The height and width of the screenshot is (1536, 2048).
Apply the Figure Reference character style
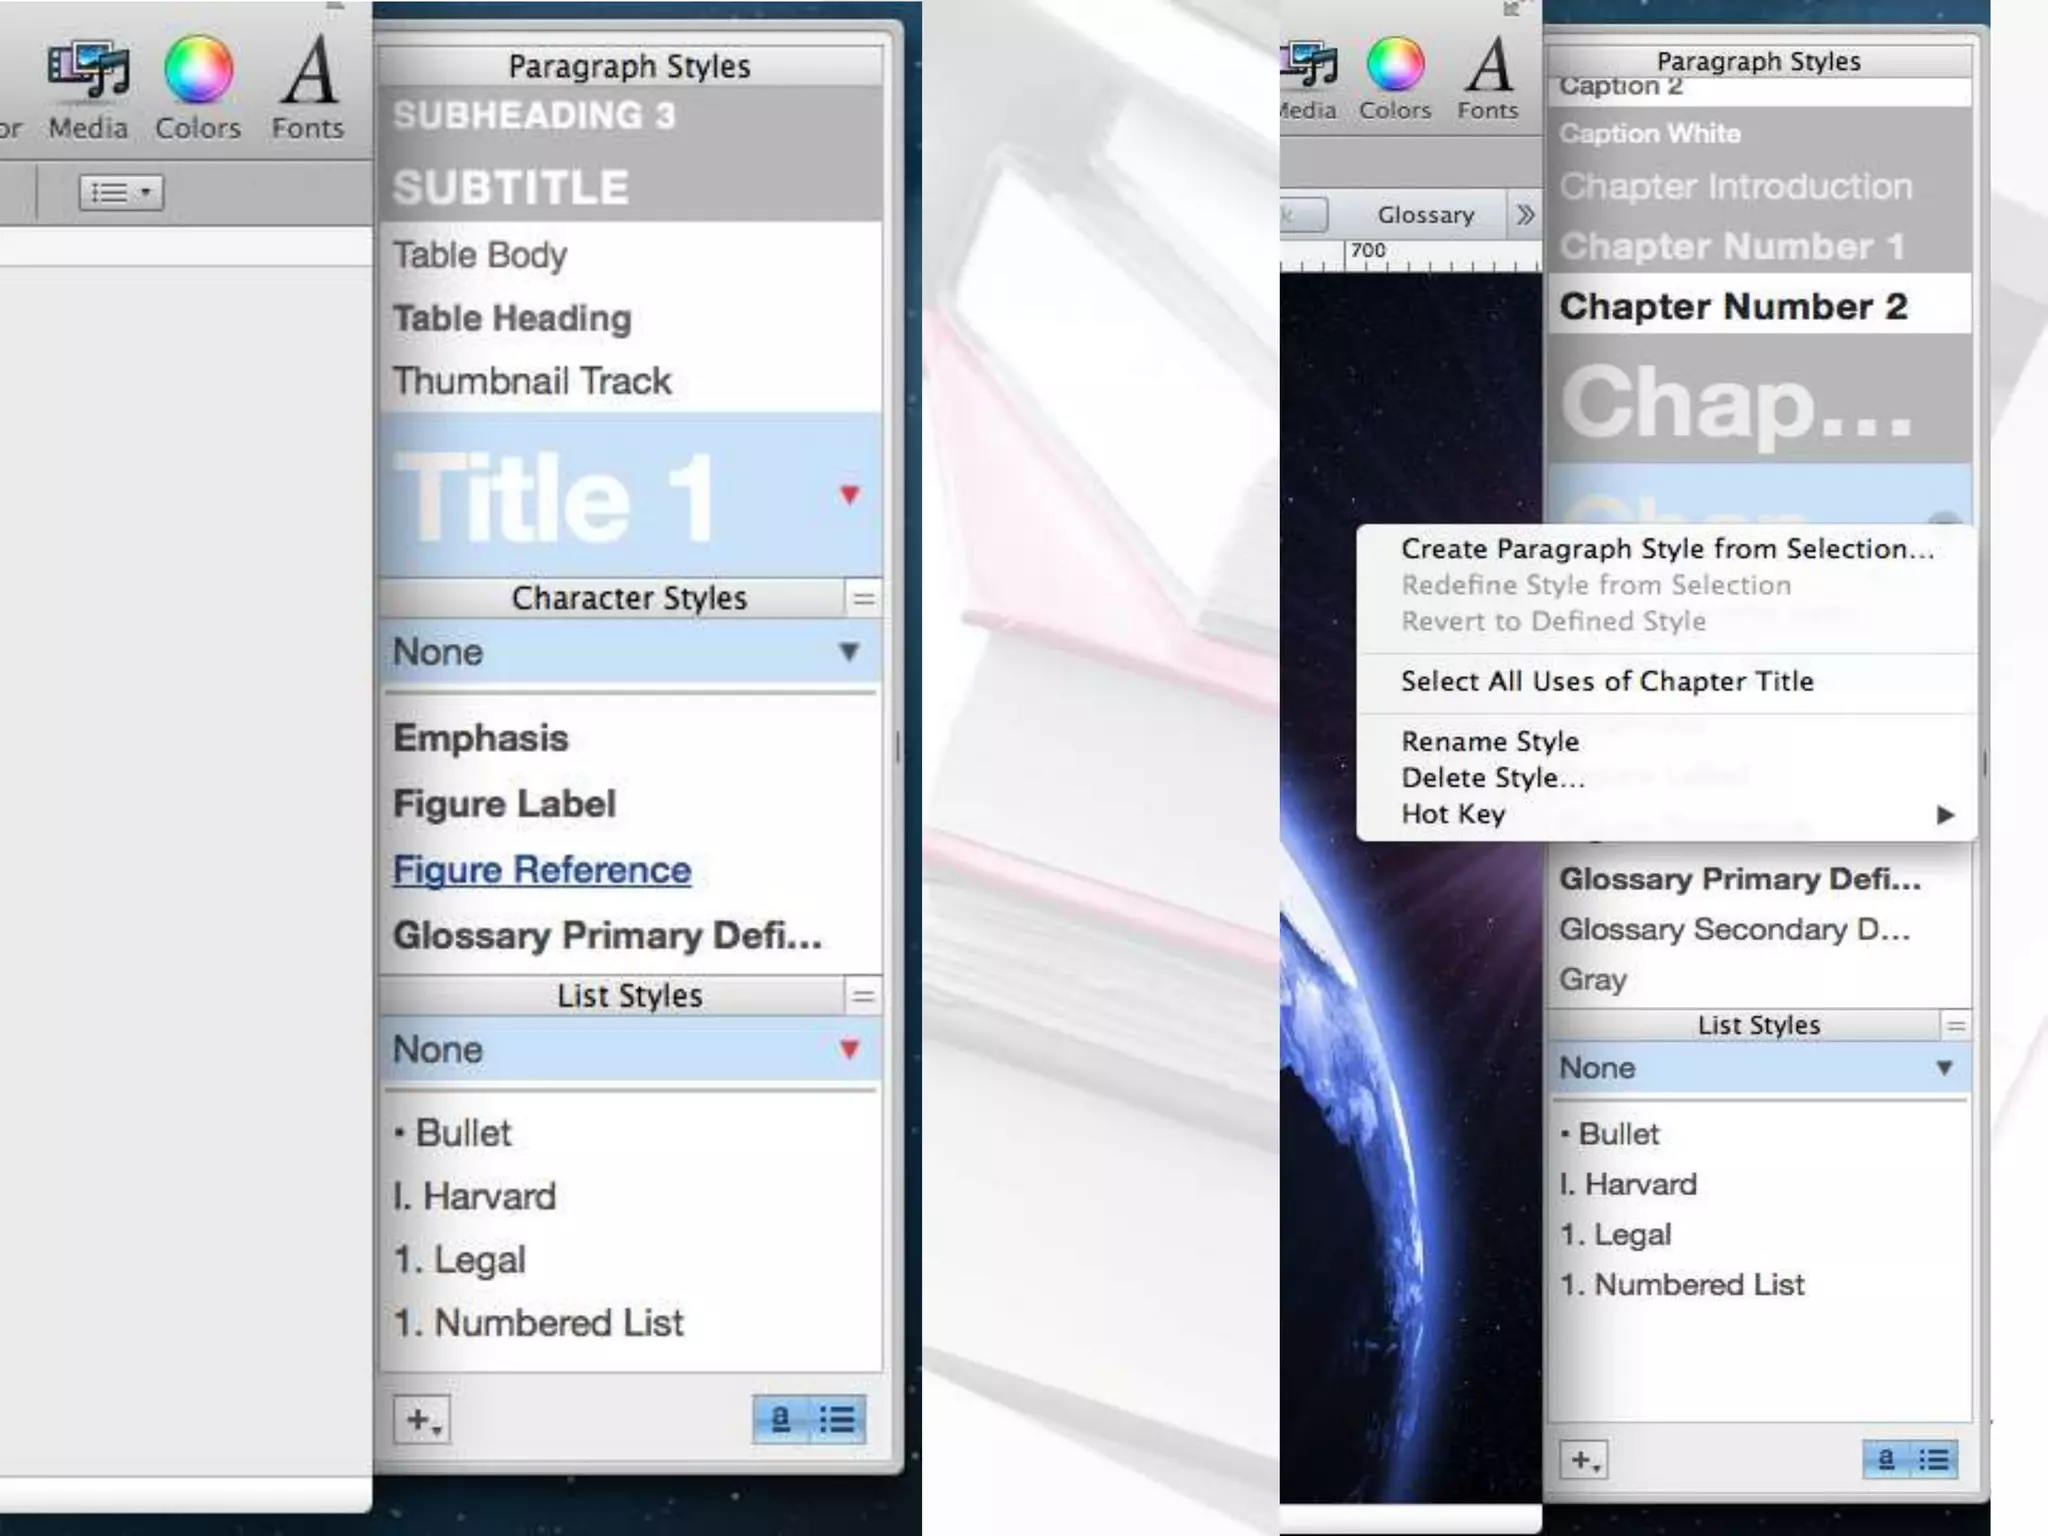(541, 870)
